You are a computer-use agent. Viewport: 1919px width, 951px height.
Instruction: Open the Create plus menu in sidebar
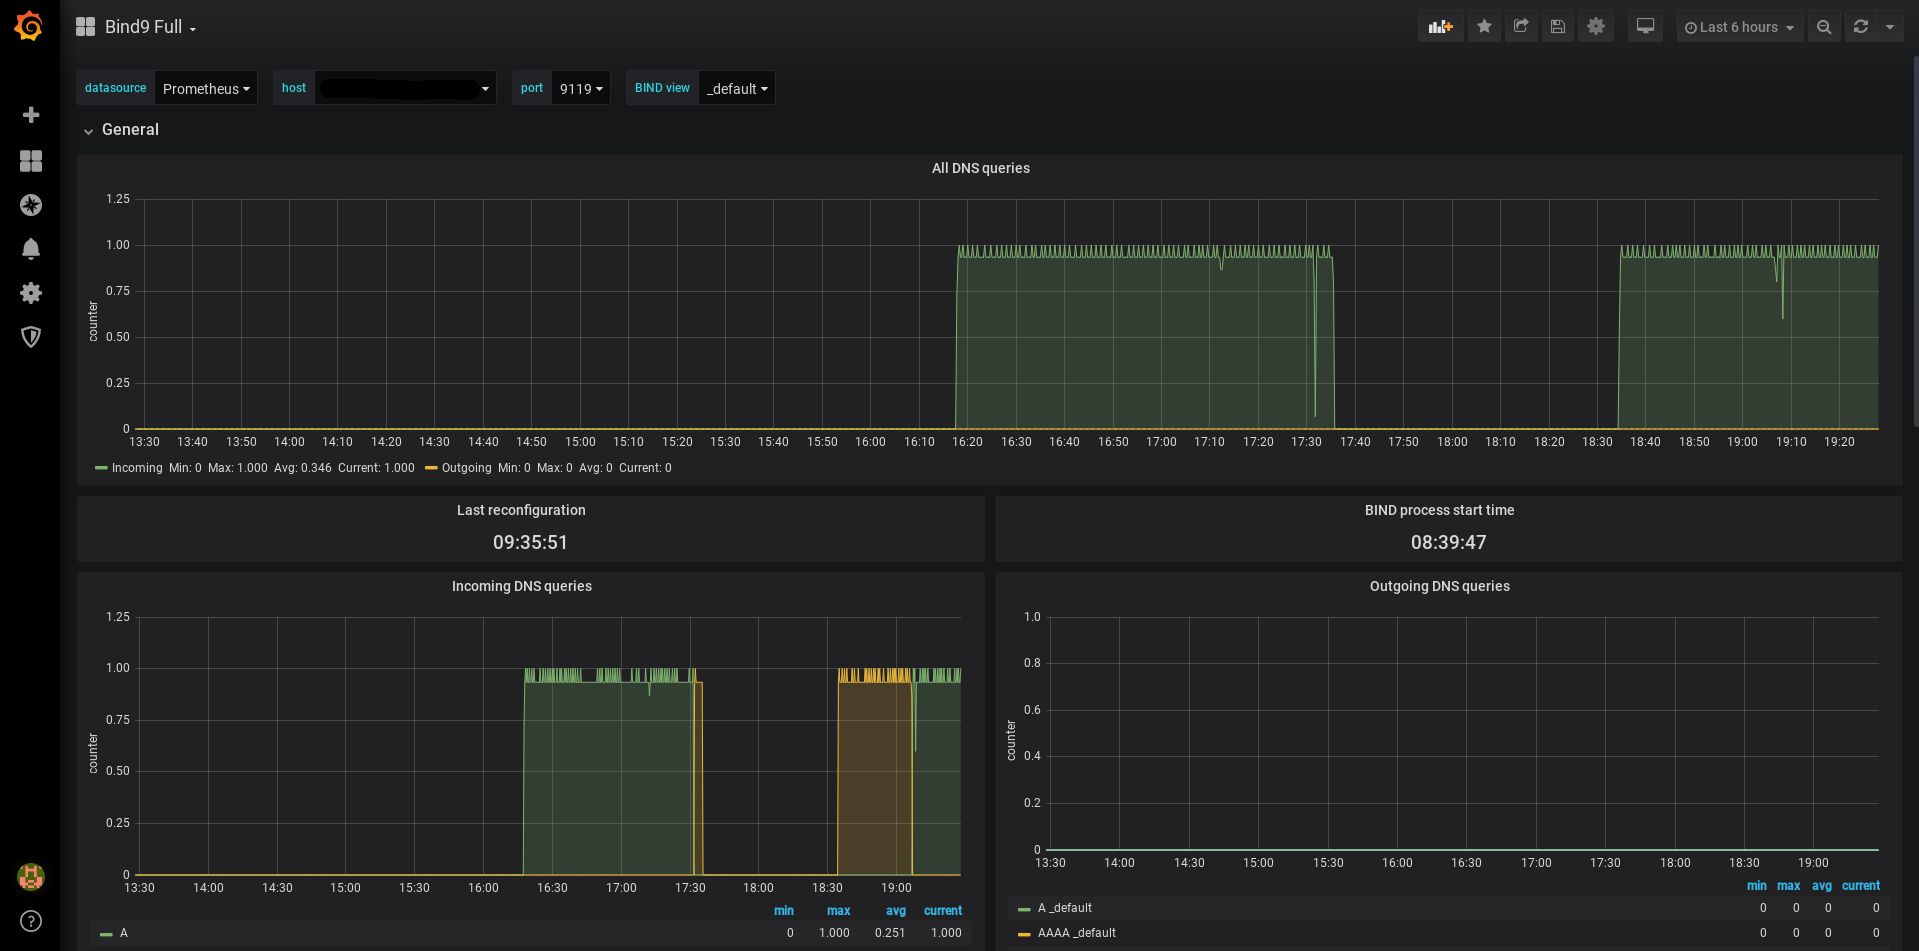[x=31, y=115]
